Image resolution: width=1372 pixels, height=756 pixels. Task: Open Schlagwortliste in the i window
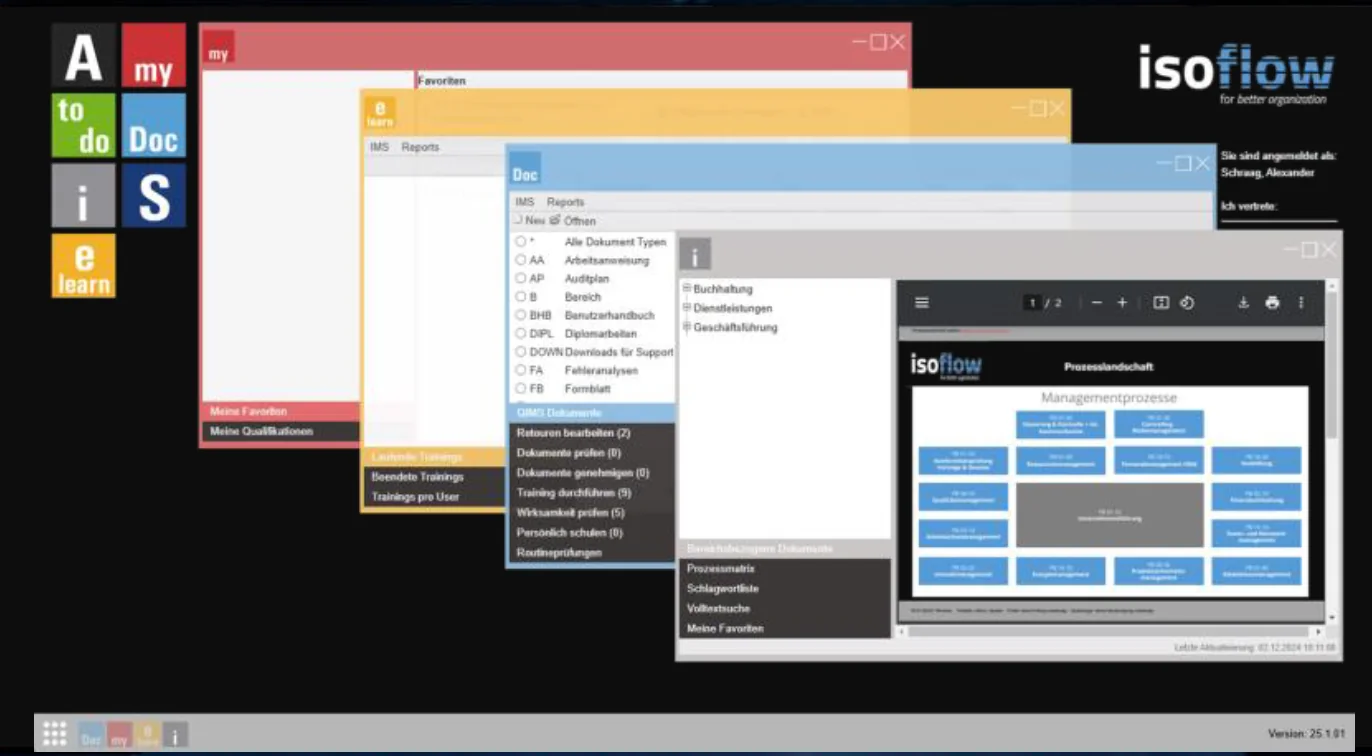point(785,589)
